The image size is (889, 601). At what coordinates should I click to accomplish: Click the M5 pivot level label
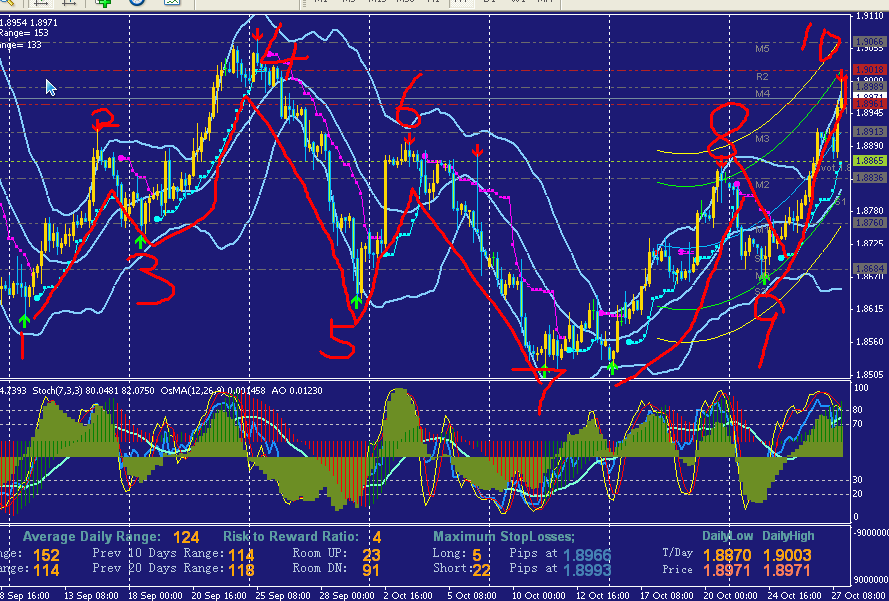[x=762, y=49]
